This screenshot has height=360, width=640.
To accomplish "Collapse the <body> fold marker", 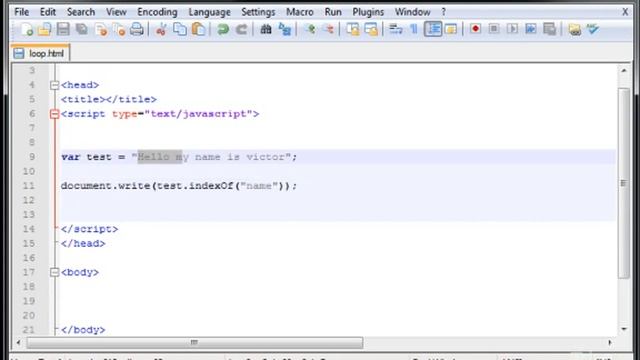I will (54, 272).
